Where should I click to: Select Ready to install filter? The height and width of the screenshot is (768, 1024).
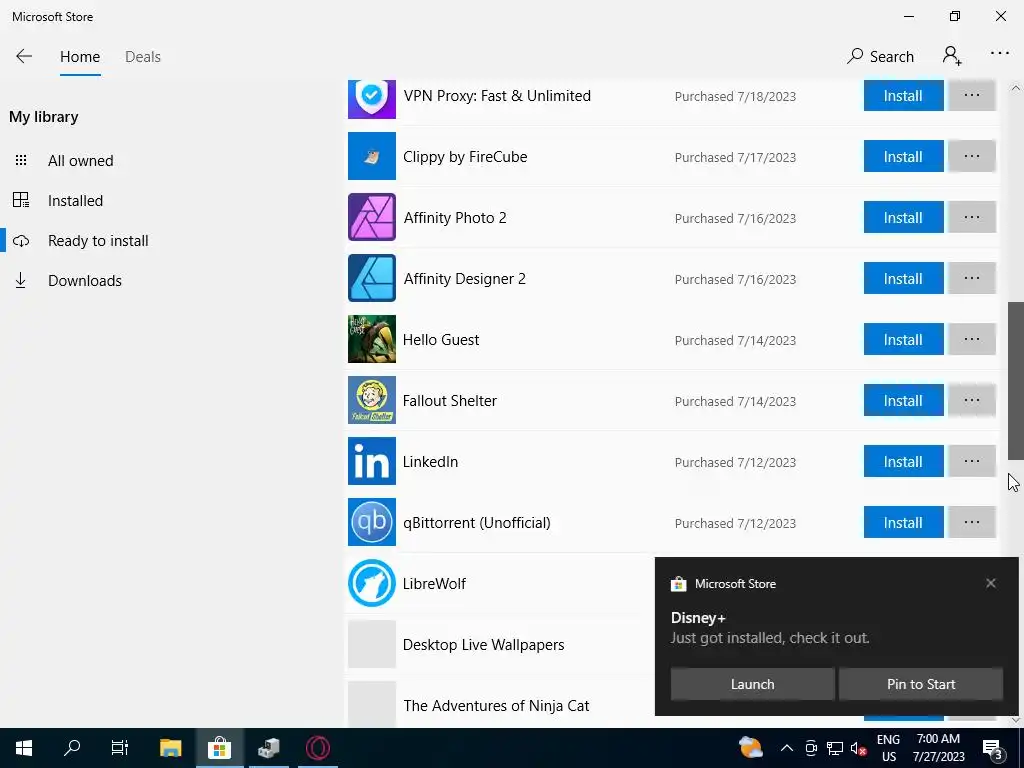(x=98, y=240)
